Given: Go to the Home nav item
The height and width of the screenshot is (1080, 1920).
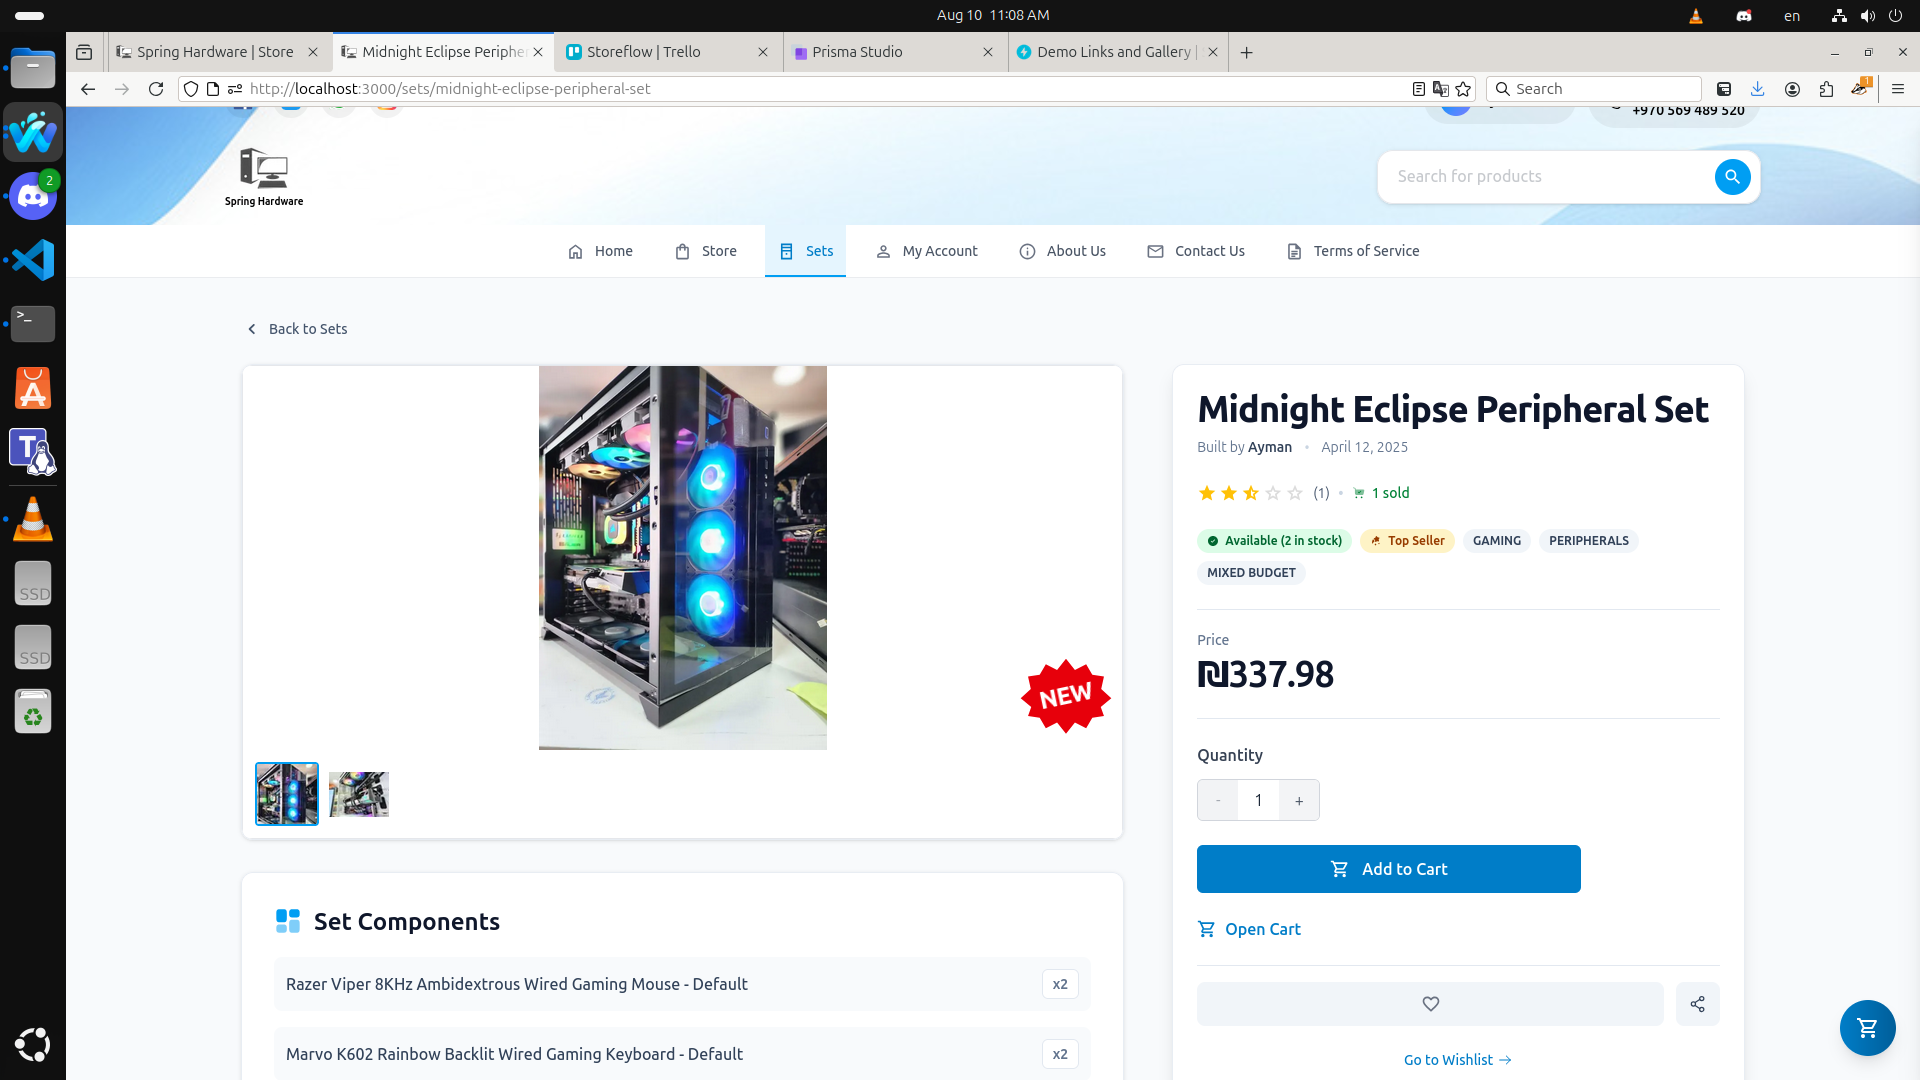Looking at the screenshot, I should [600, 251].
